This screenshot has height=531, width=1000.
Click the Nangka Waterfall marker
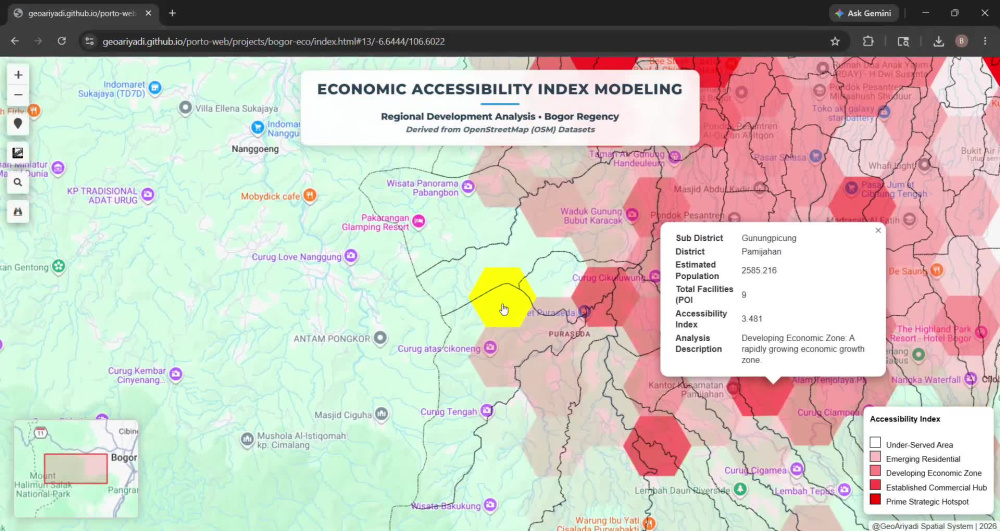point(971,379)
